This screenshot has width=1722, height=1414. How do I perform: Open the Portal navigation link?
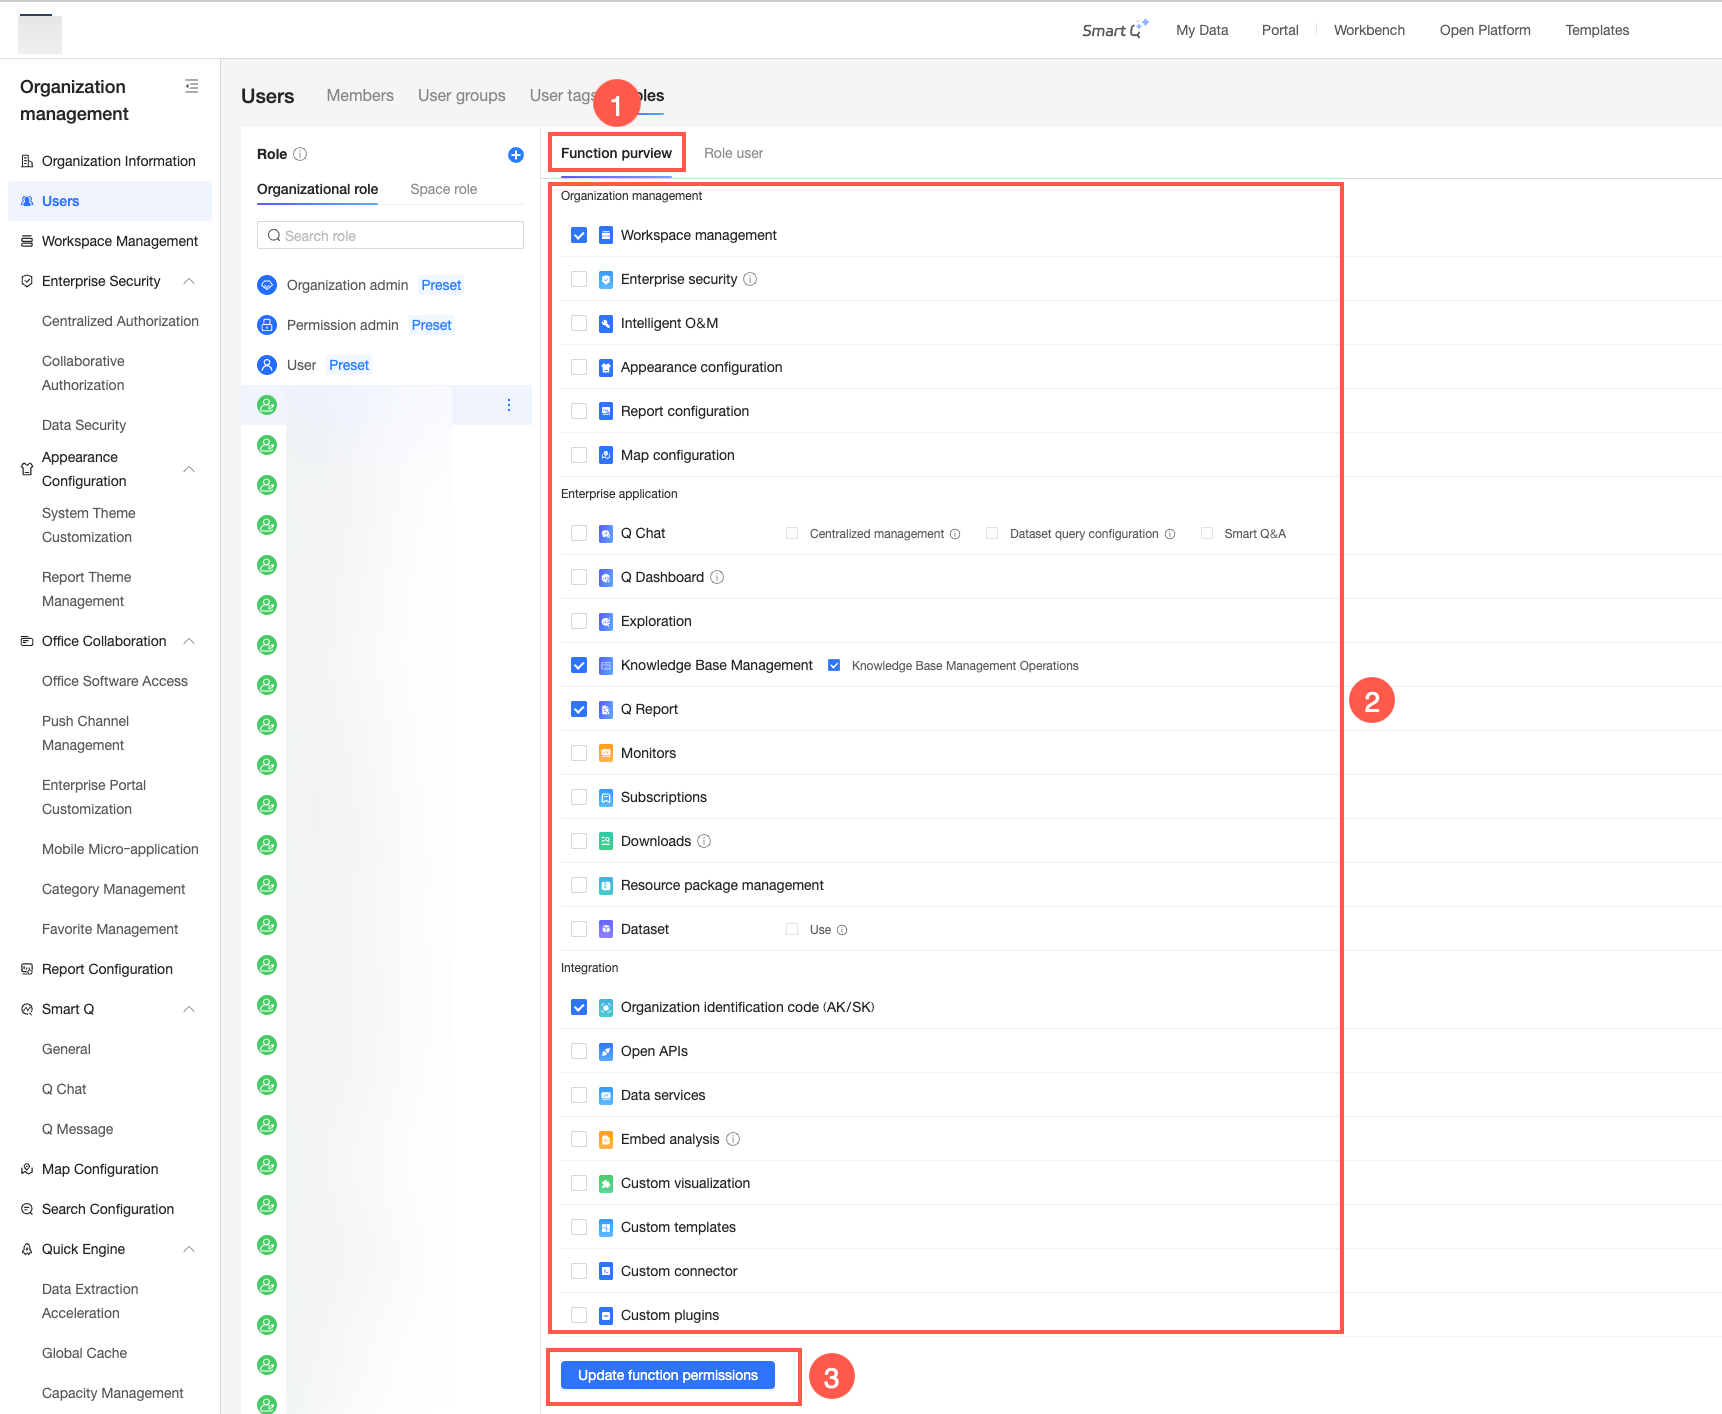point(1280,30)
